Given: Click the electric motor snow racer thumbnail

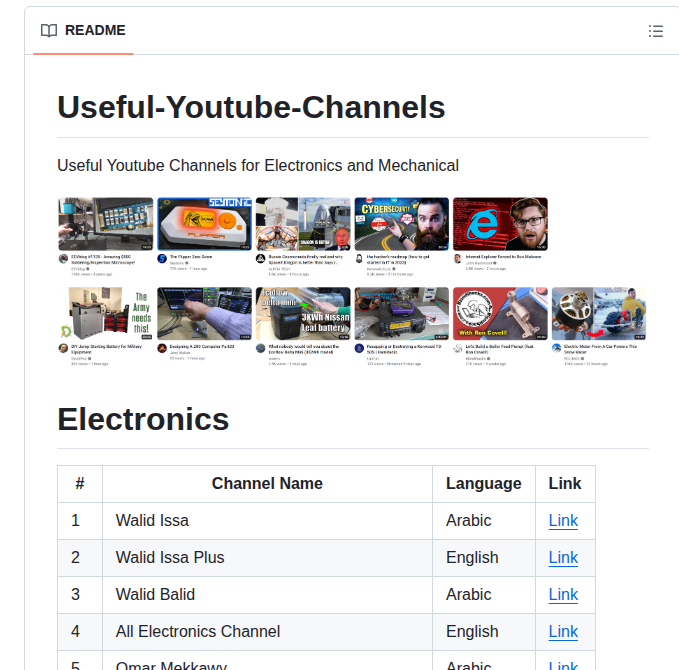Looking at the screenshot, I should click(599, 314).
